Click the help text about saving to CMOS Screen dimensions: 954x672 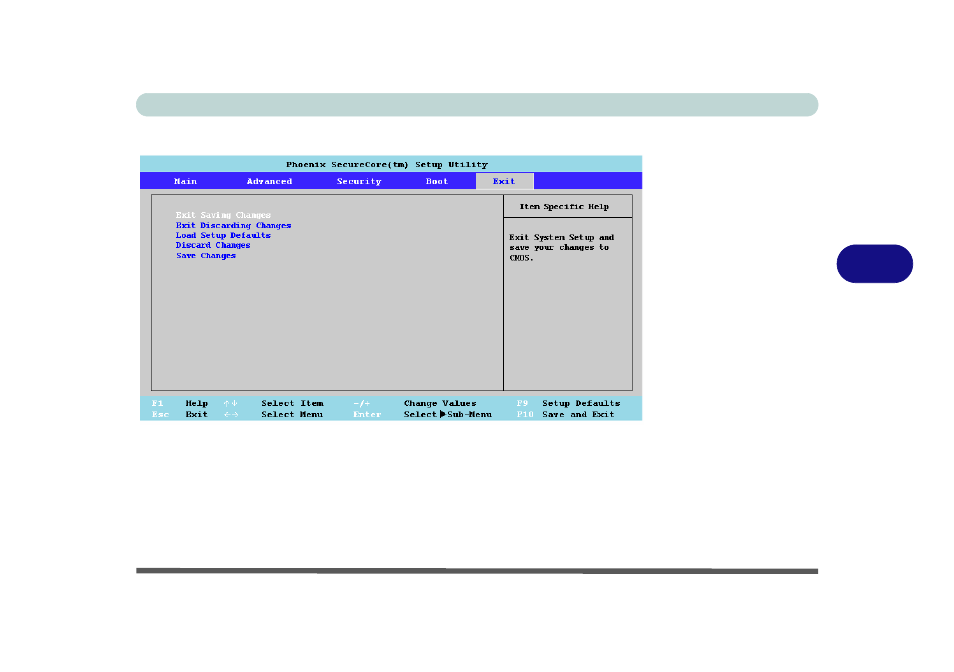pyautogui.click(x=562, y=248)
